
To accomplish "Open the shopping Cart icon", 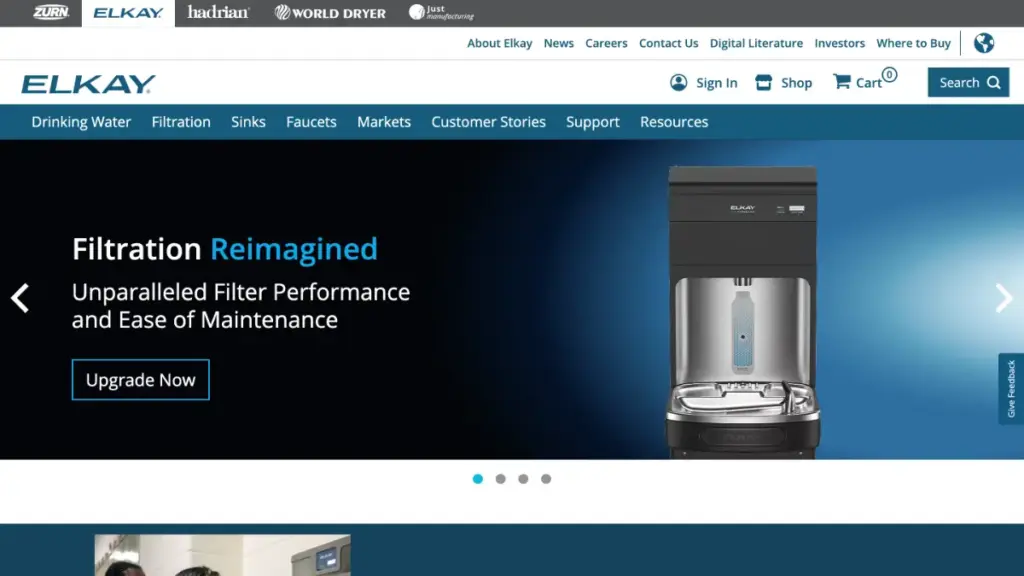I will (842, 82).
